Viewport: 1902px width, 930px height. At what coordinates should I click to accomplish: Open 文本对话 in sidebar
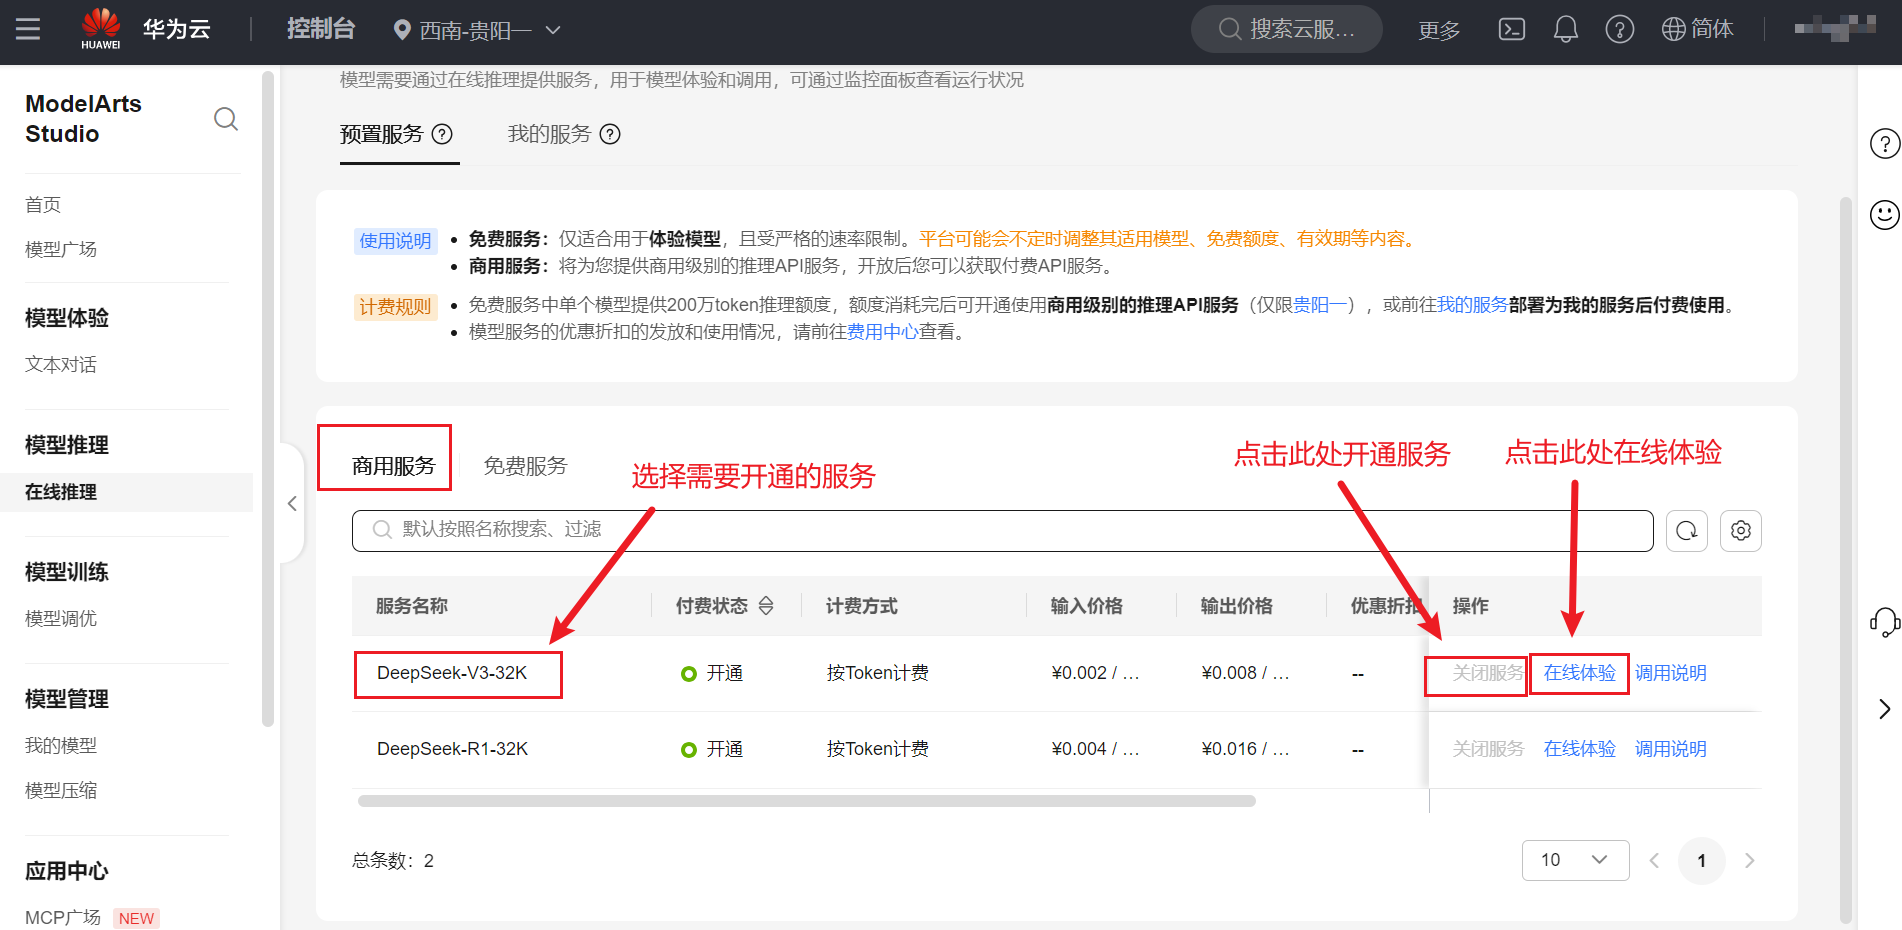[61, 365]
